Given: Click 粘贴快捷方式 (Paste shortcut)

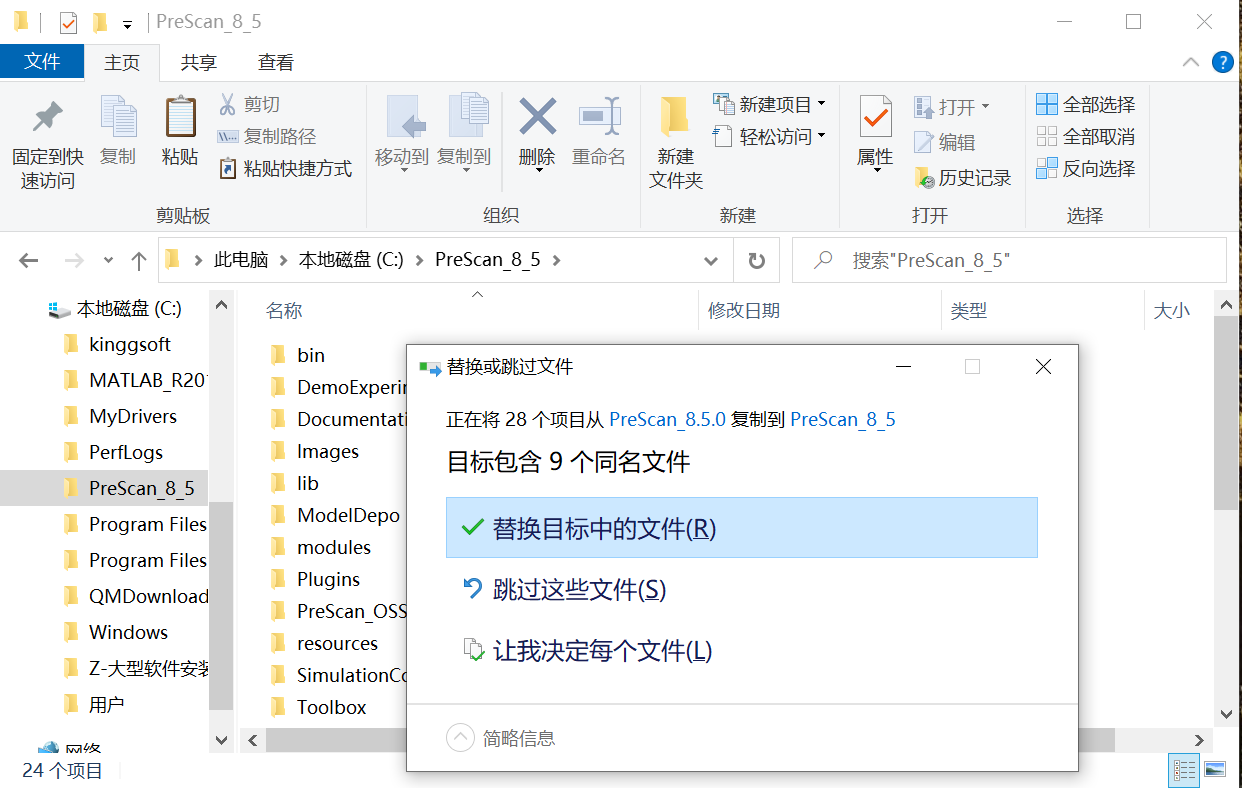Looking at the screenshot, I should 285,168.
